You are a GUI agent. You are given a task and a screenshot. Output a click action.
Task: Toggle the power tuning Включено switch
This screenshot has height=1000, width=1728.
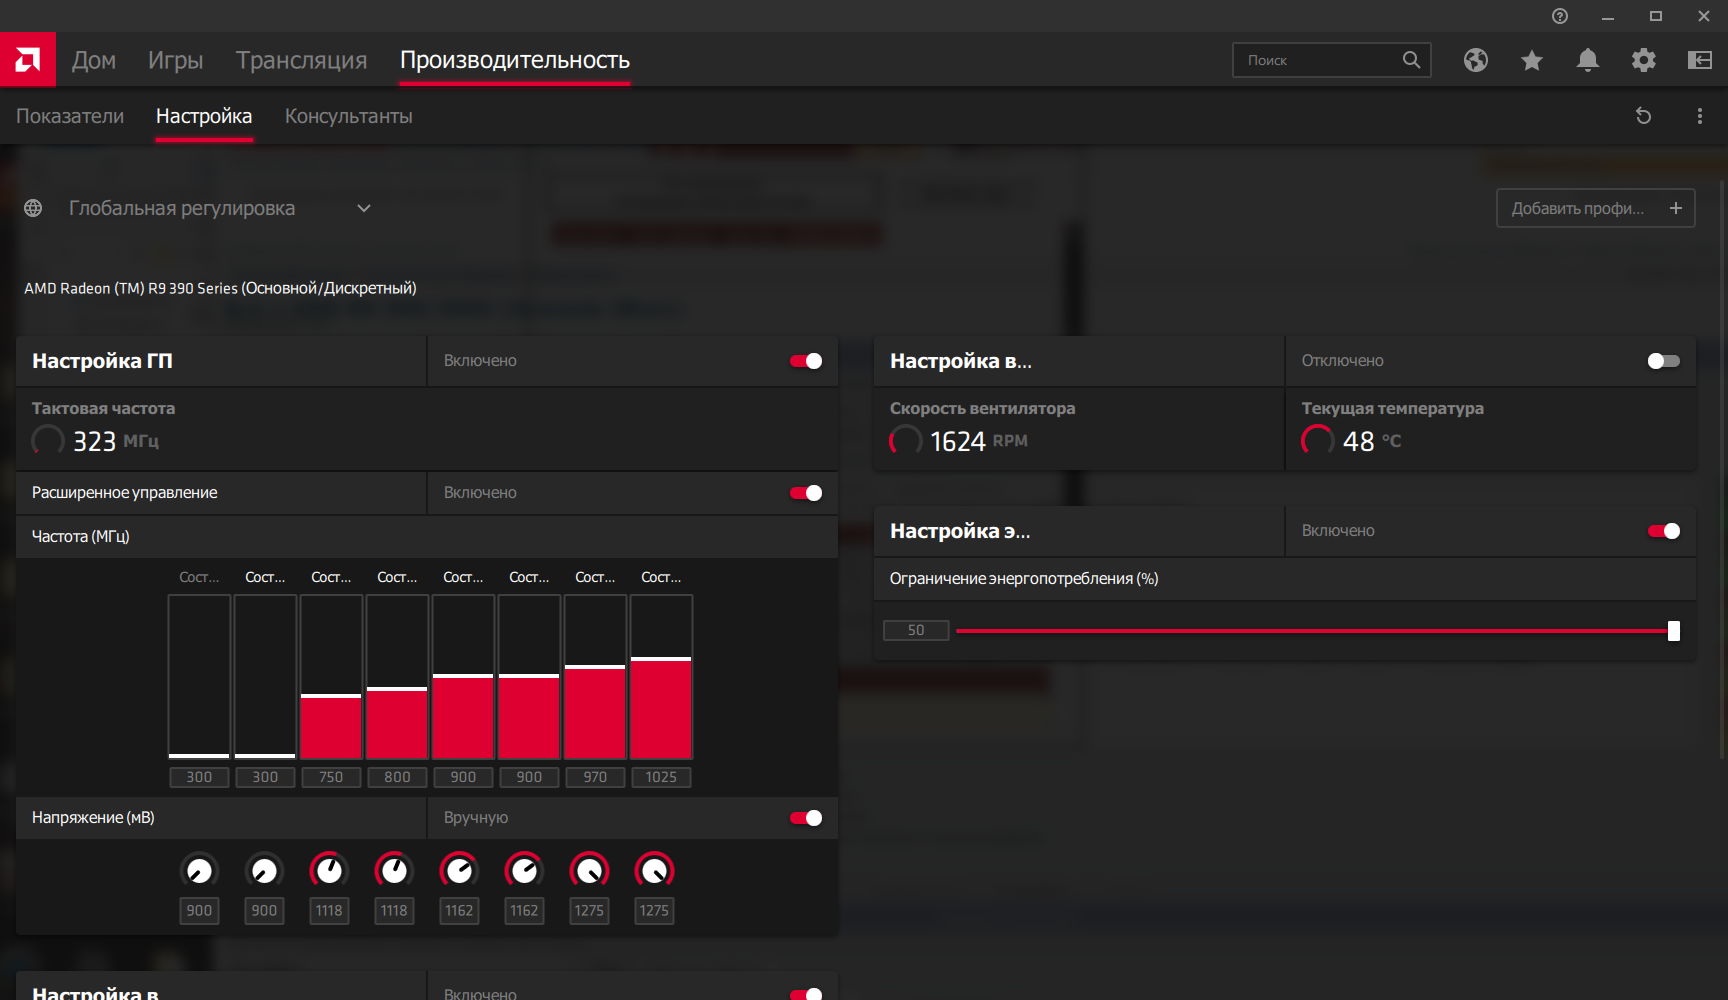pyautogui.click(x=1664, y=531)
